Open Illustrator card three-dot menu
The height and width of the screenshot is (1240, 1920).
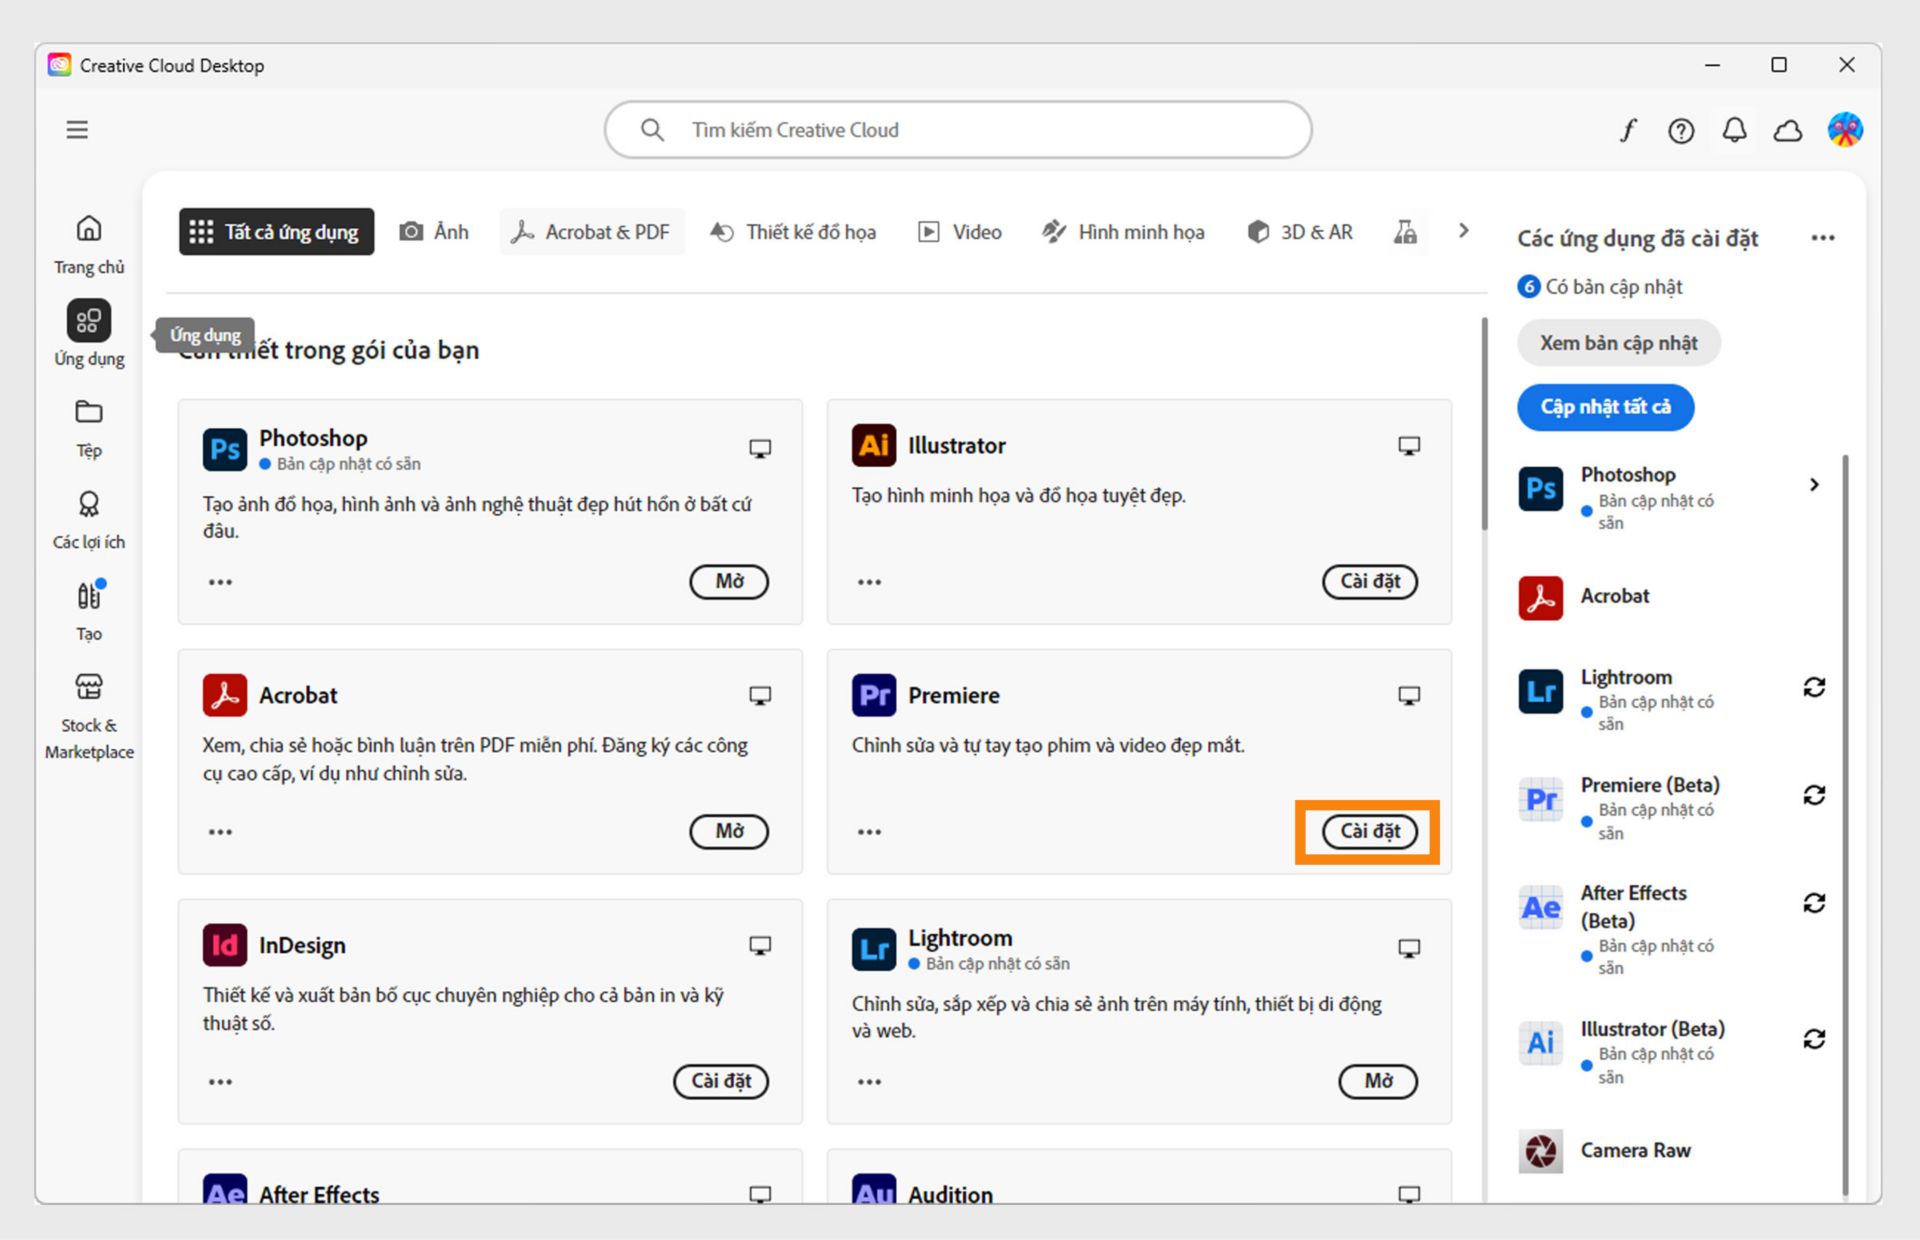[869, 582]
